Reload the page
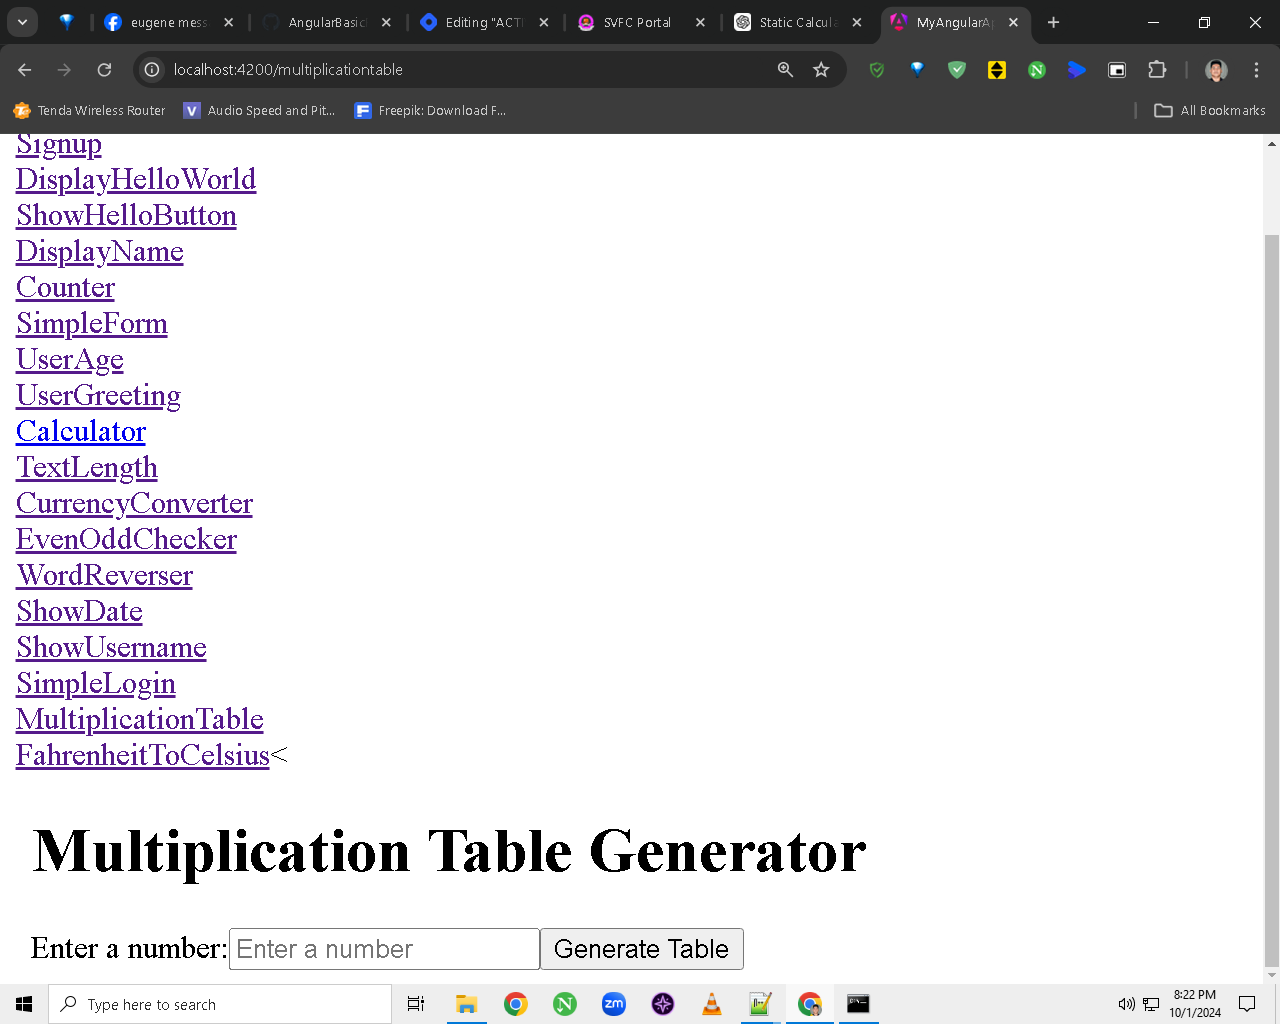 (104, 70)
